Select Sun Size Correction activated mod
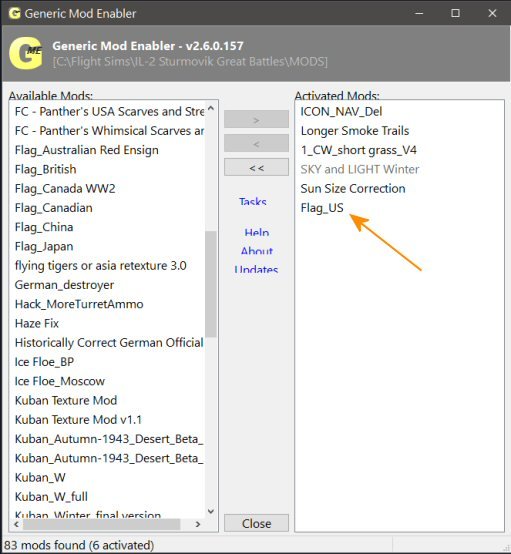Viewport: 511px width, 554px height. coord(353,188)
